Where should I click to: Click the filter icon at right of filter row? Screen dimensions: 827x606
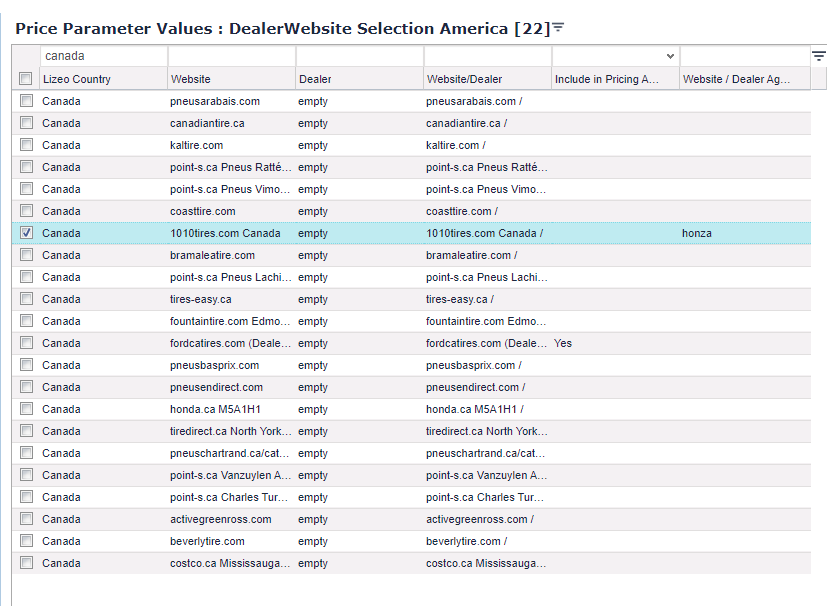tap(818, 57)
